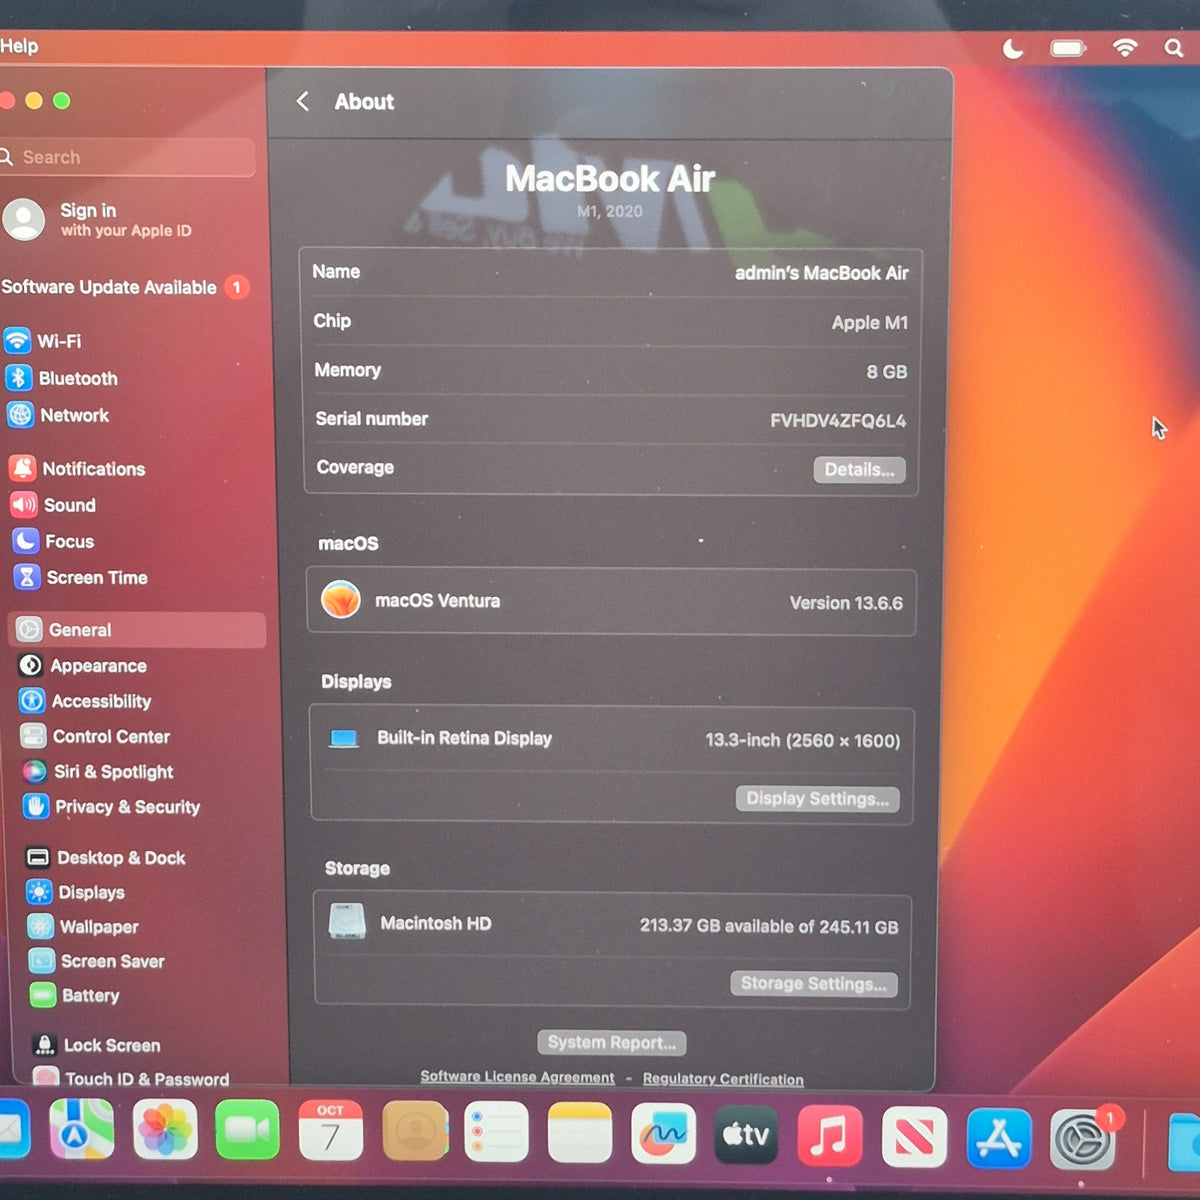
Task: Select Displays in the sidebar
Action: tap(76, 892)
